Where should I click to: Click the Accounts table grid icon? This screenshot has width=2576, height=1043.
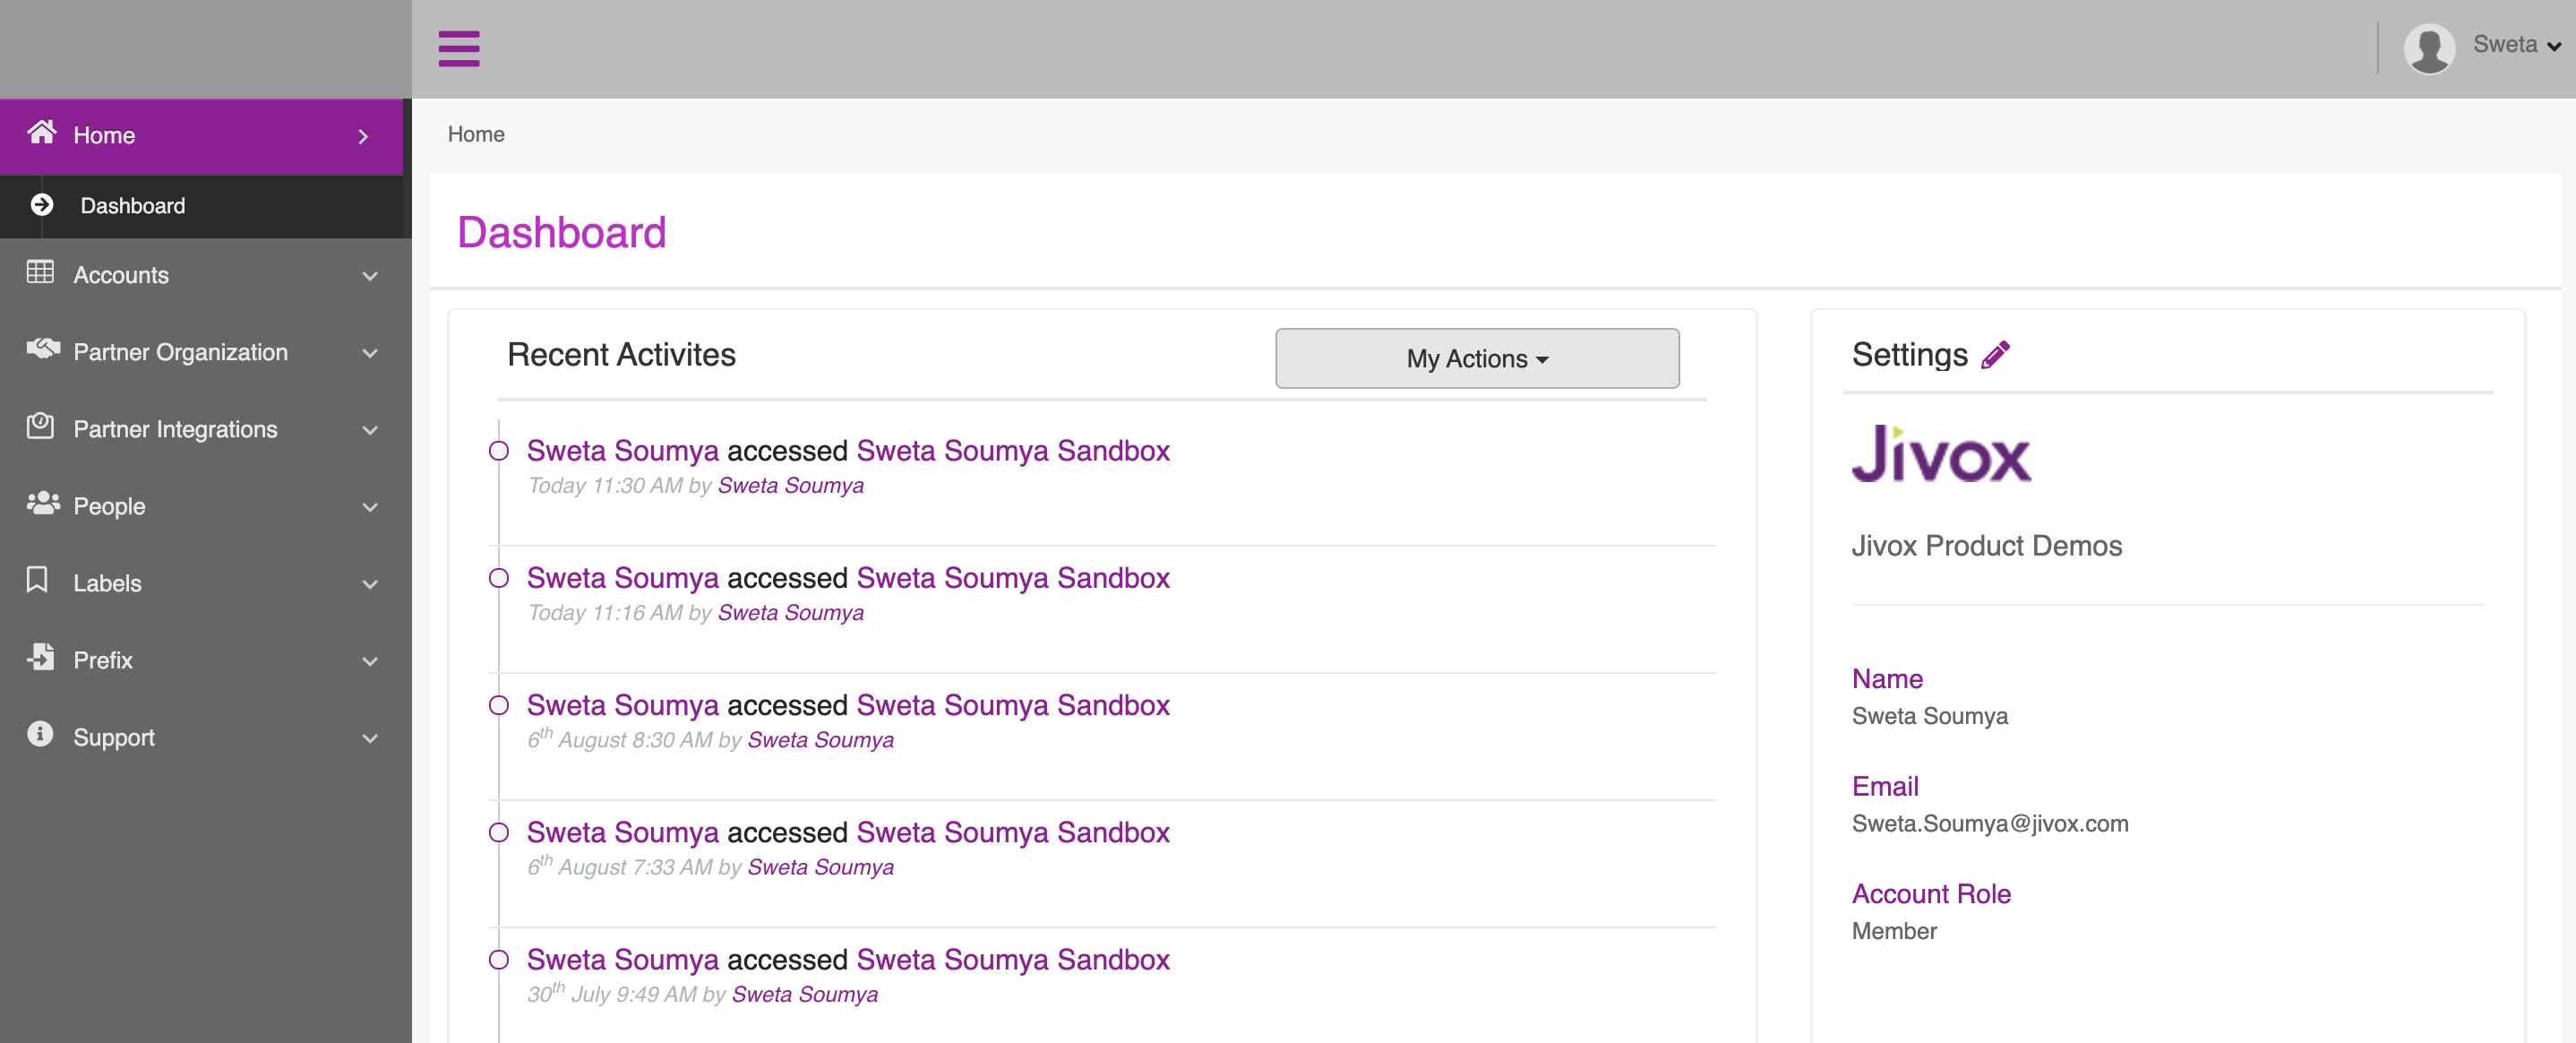pos(40,273)
